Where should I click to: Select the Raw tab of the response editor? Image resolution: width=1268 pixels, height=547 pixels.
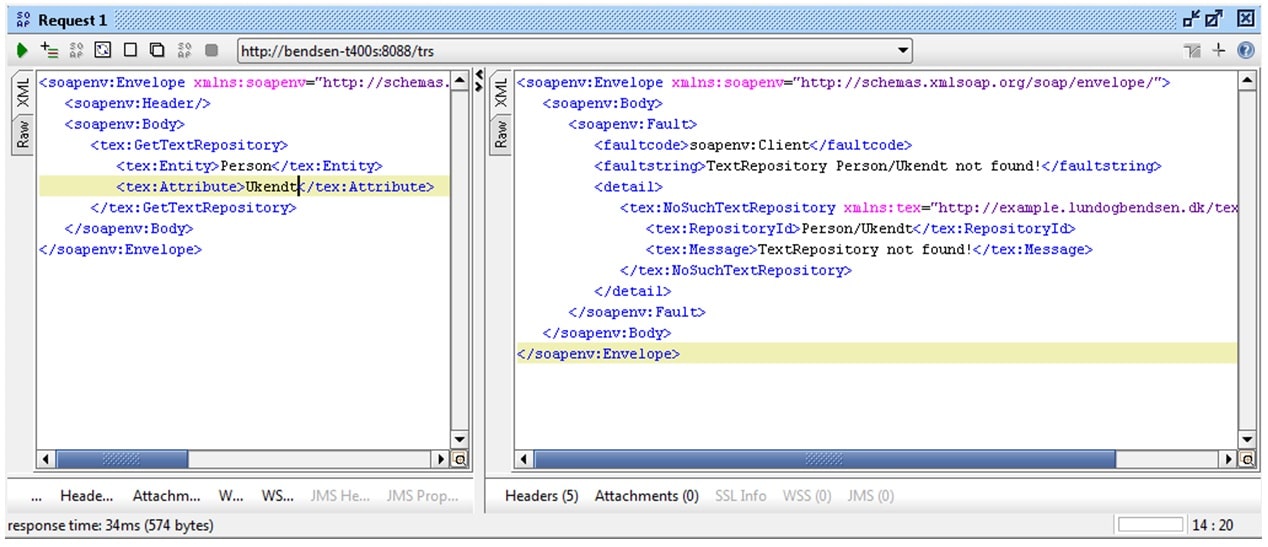501,134
